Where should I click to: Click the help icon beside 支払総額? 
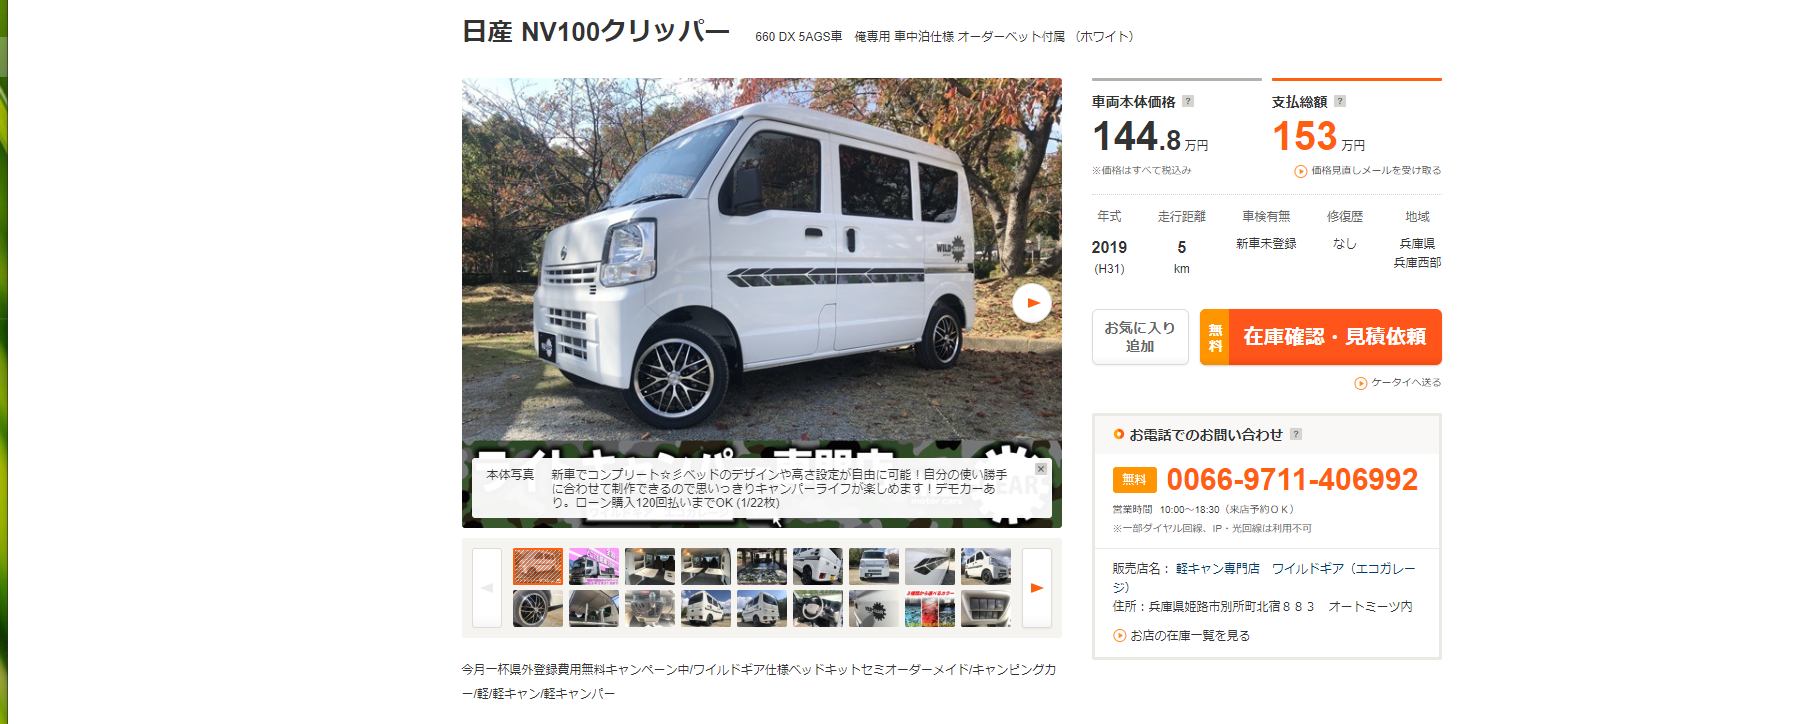1340,101
